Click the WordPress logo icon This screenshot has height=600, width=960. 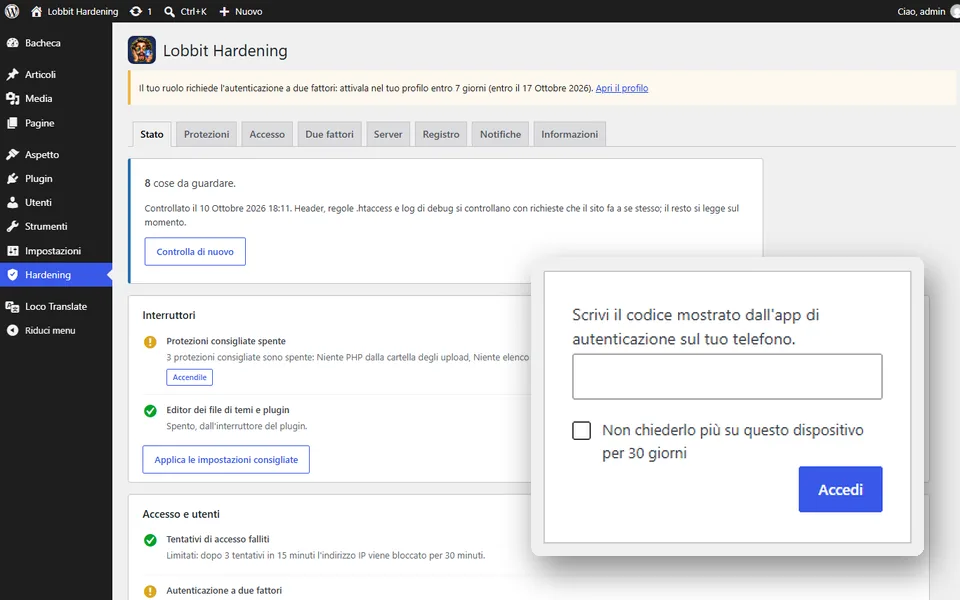point(12,11)
